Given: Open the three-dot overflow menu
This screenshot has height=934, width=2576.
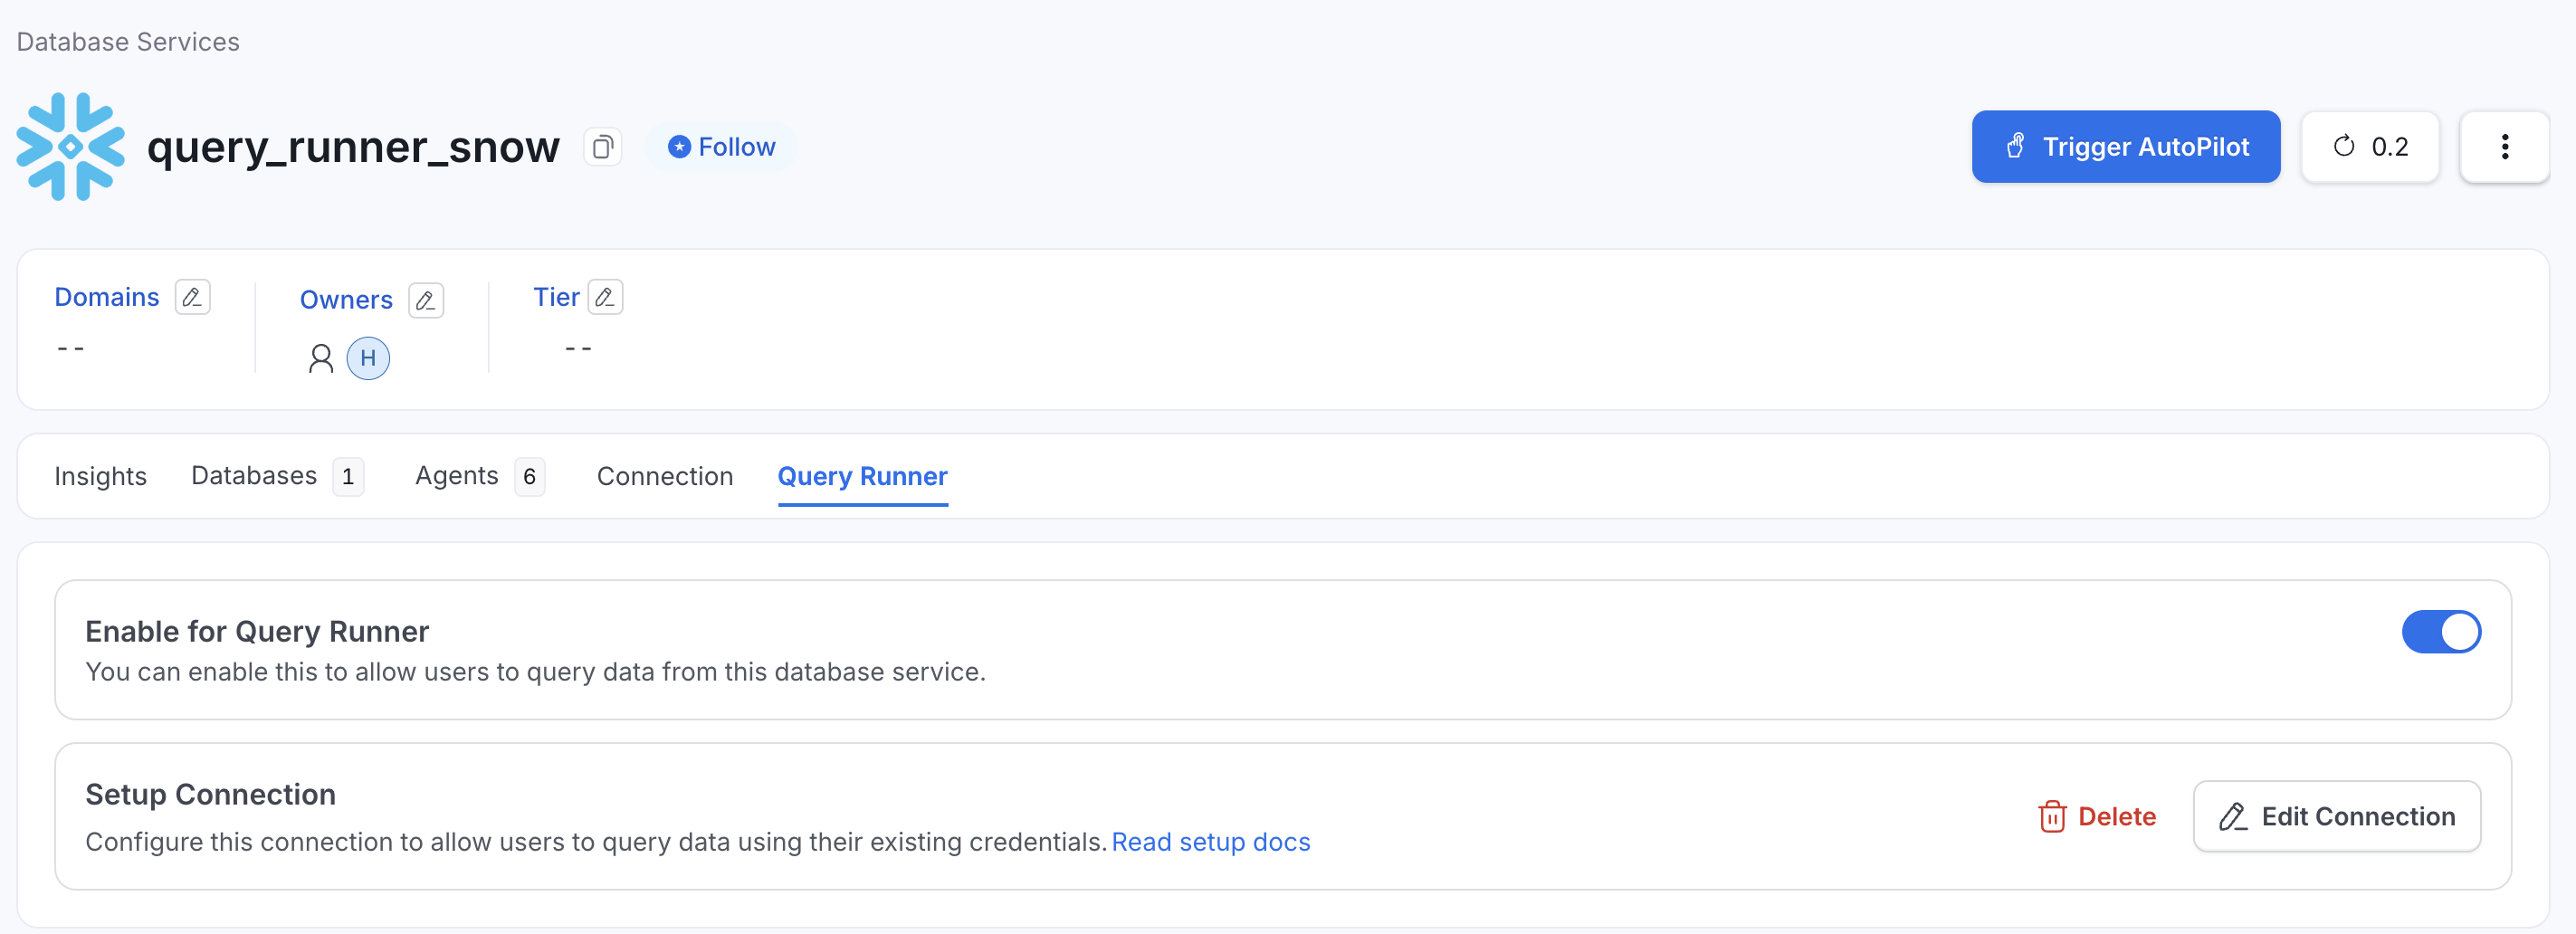Looking at the screenshot, I should click(2505, 146).
